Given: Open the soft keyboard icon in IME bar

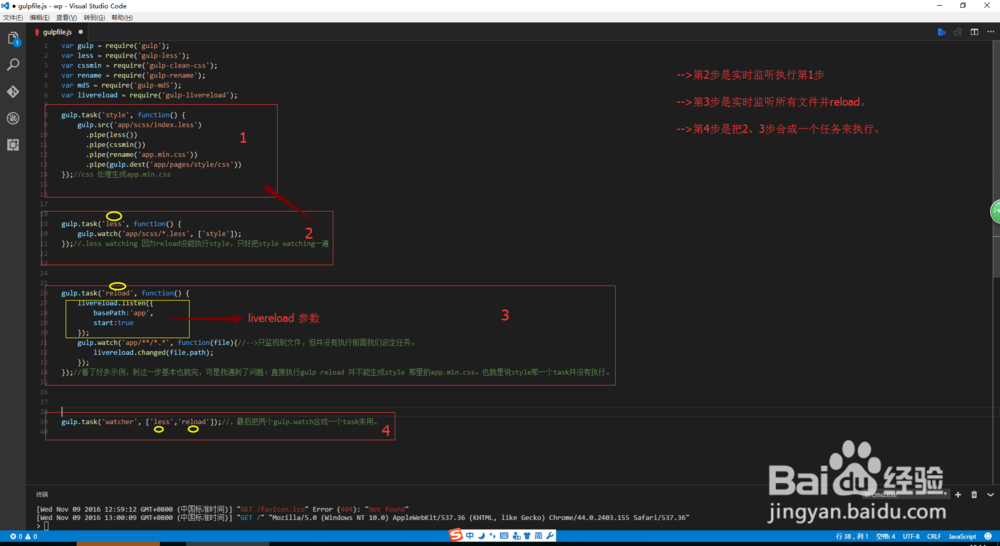Looking at the screenshot, I should coord(504,536).
